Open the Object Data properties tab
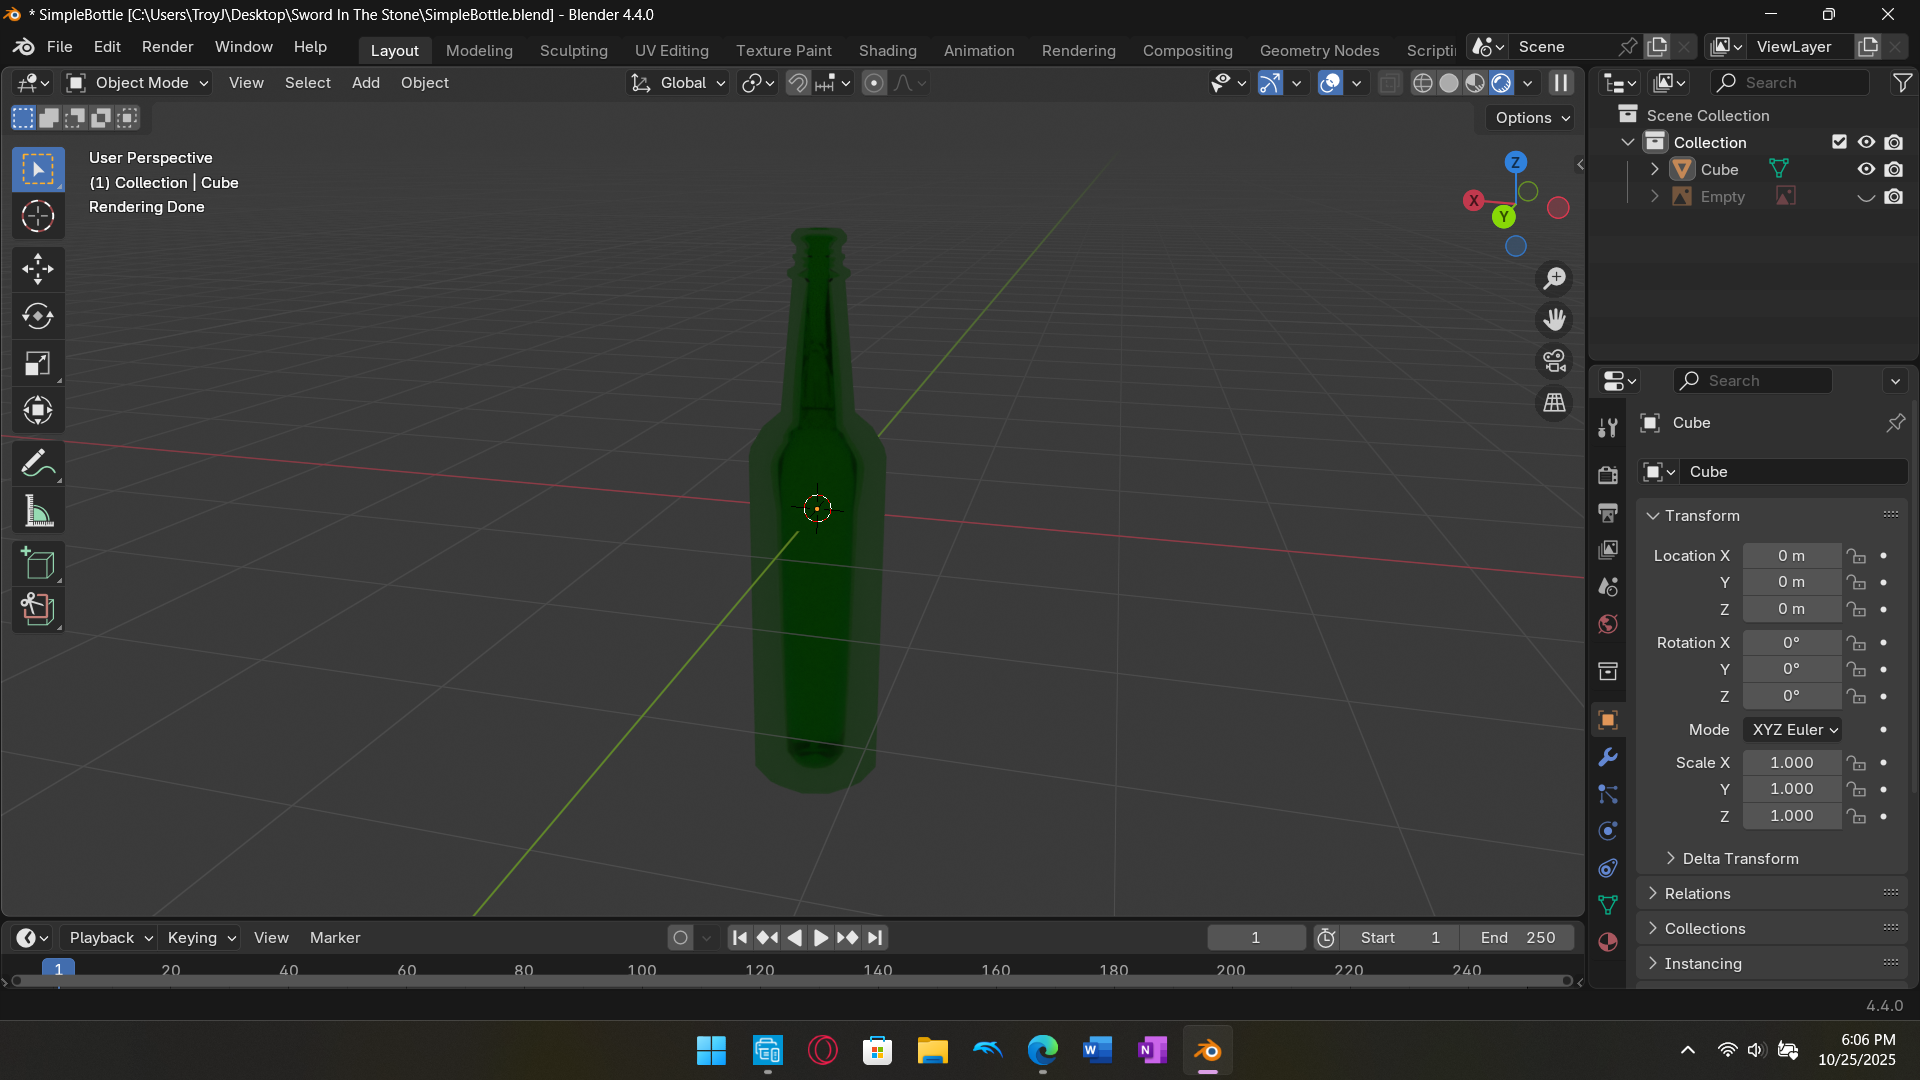The width and height of the screenshot is (1920, 1080). (x=1608, y=905)
